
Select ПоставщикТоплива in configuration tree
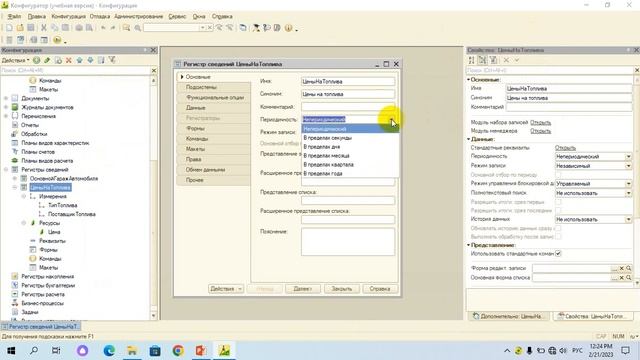(72, 214)
